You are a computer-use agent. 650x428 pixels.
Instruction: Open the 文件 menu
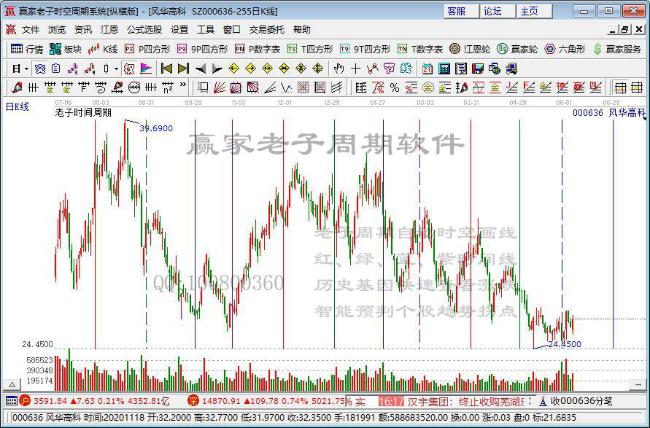point(30,30)
